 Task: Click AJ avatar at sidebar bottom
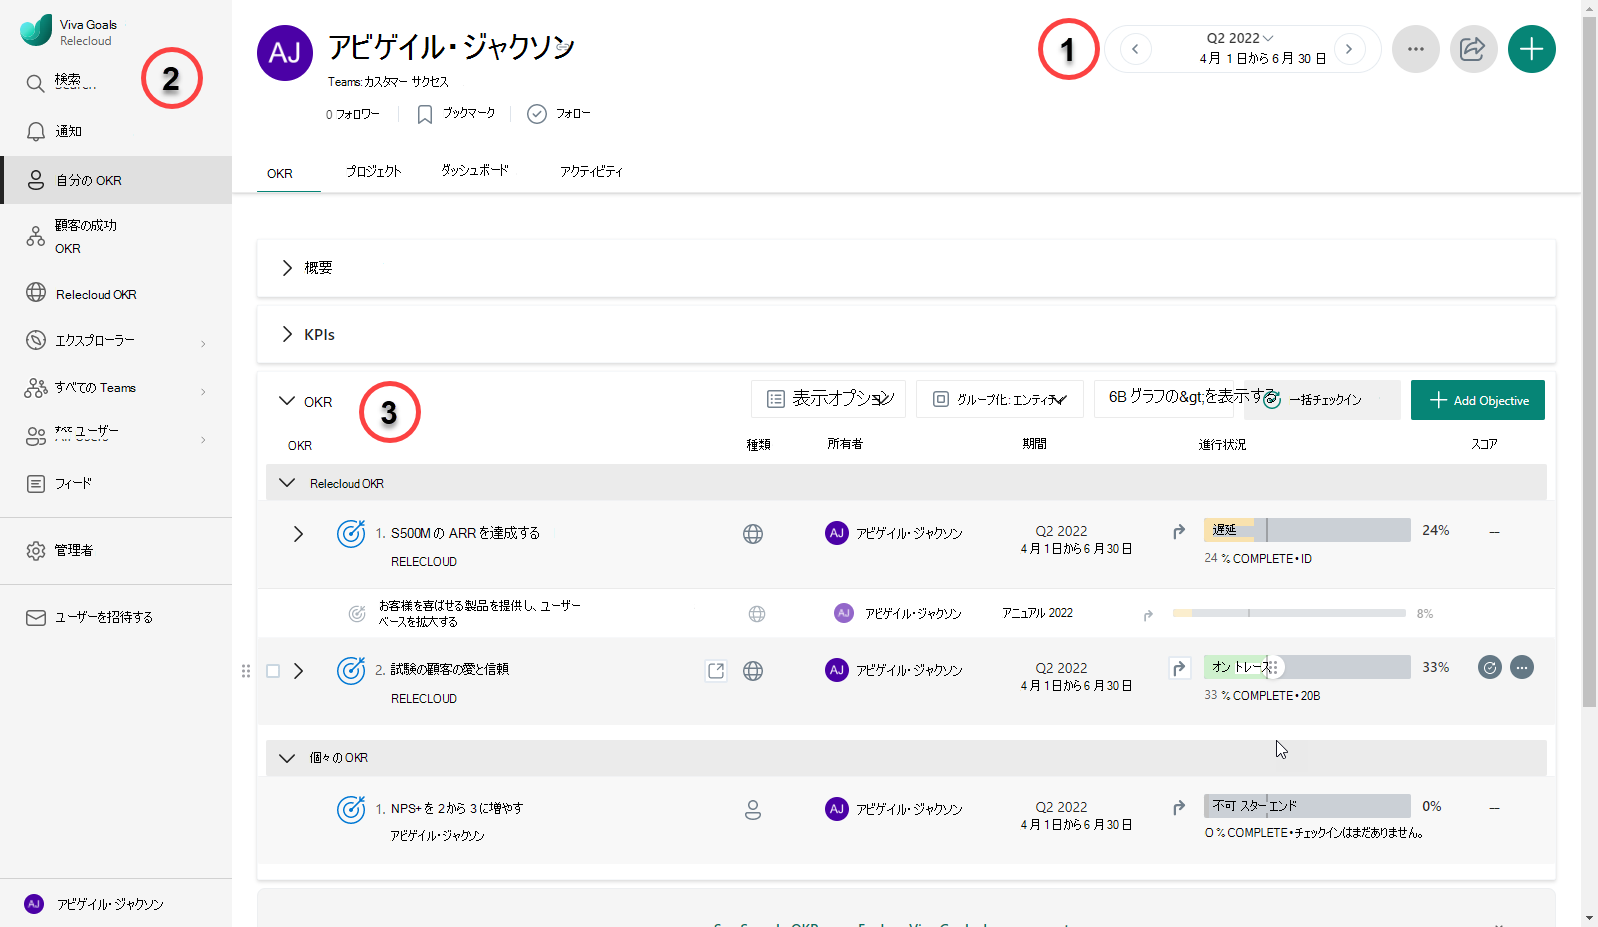34,903
